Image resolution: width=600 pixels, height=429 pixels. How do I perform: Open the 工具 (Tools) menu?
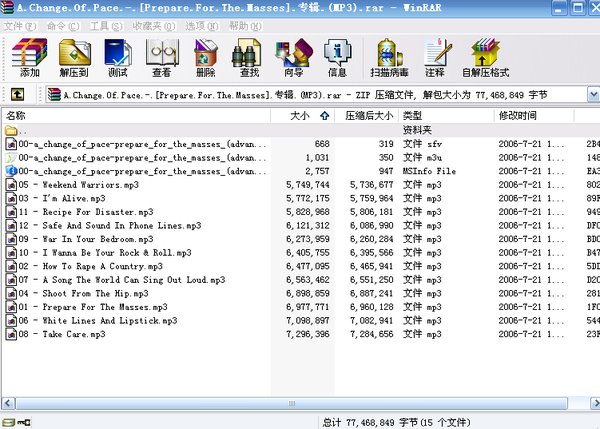click(x=106, y=26)
